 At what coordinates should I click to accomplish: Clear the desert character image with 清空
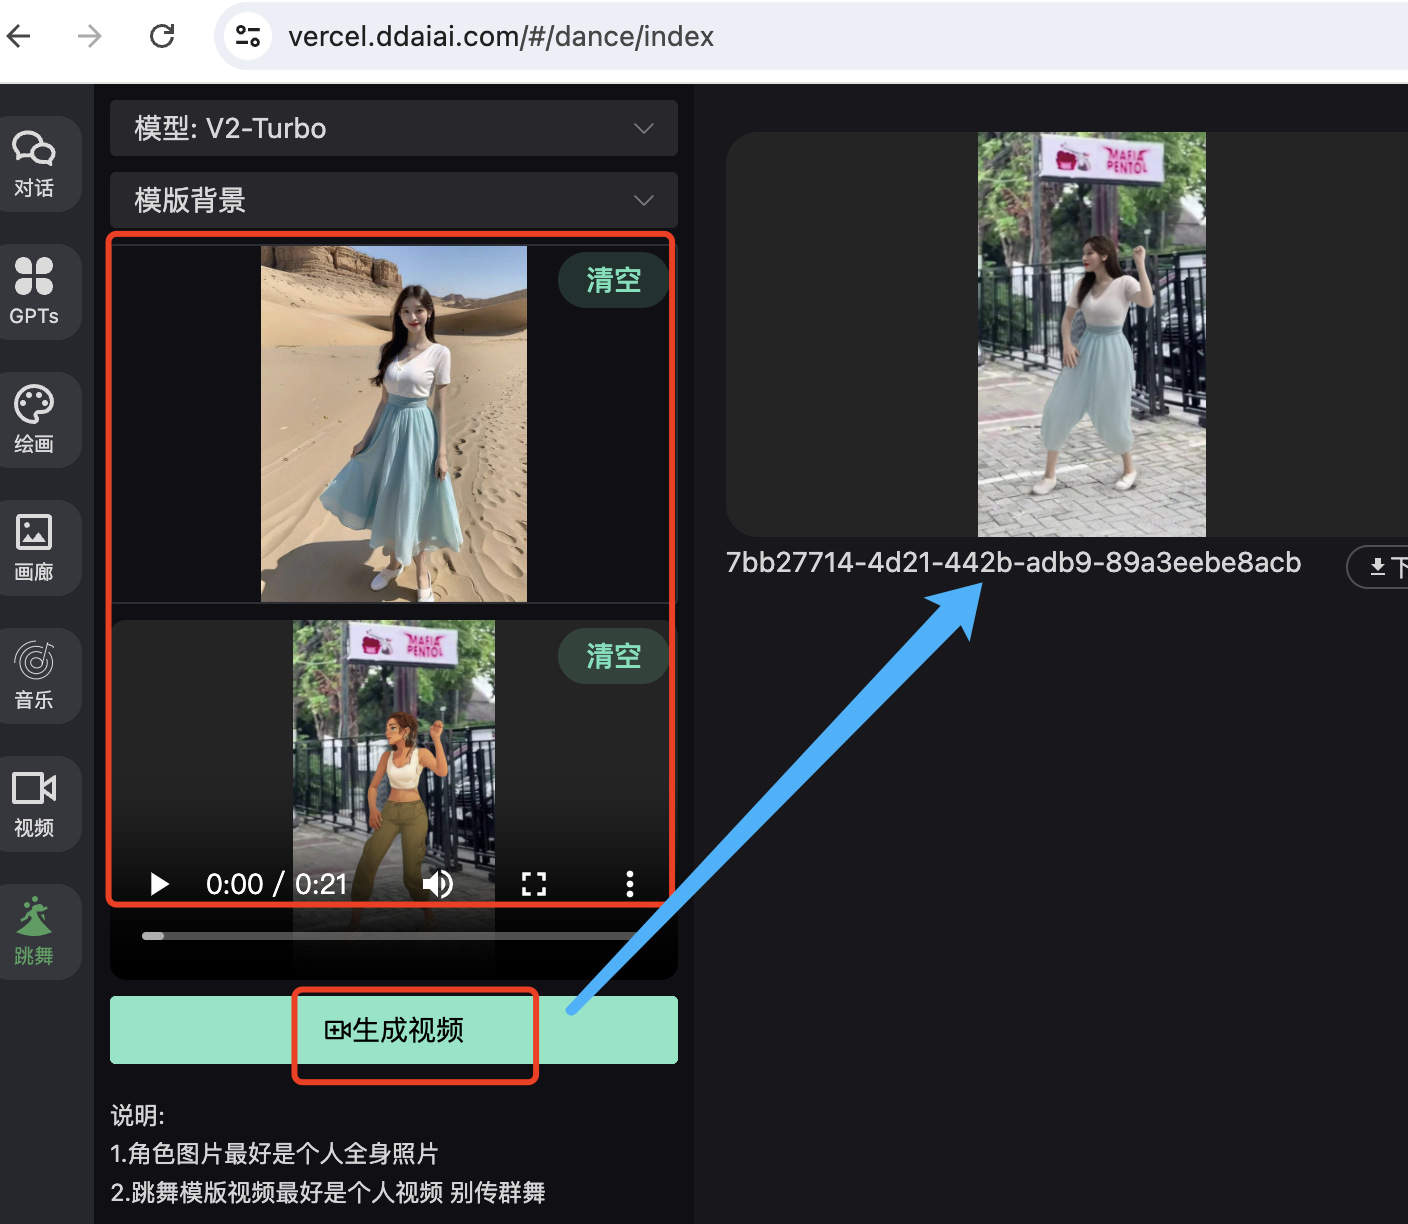click(x=613, y=280)
